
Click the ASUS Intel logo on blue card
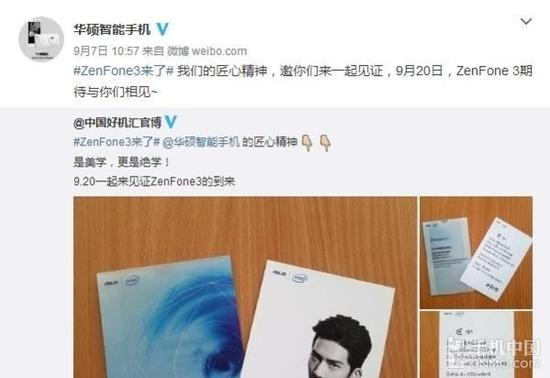coord(122,282)
